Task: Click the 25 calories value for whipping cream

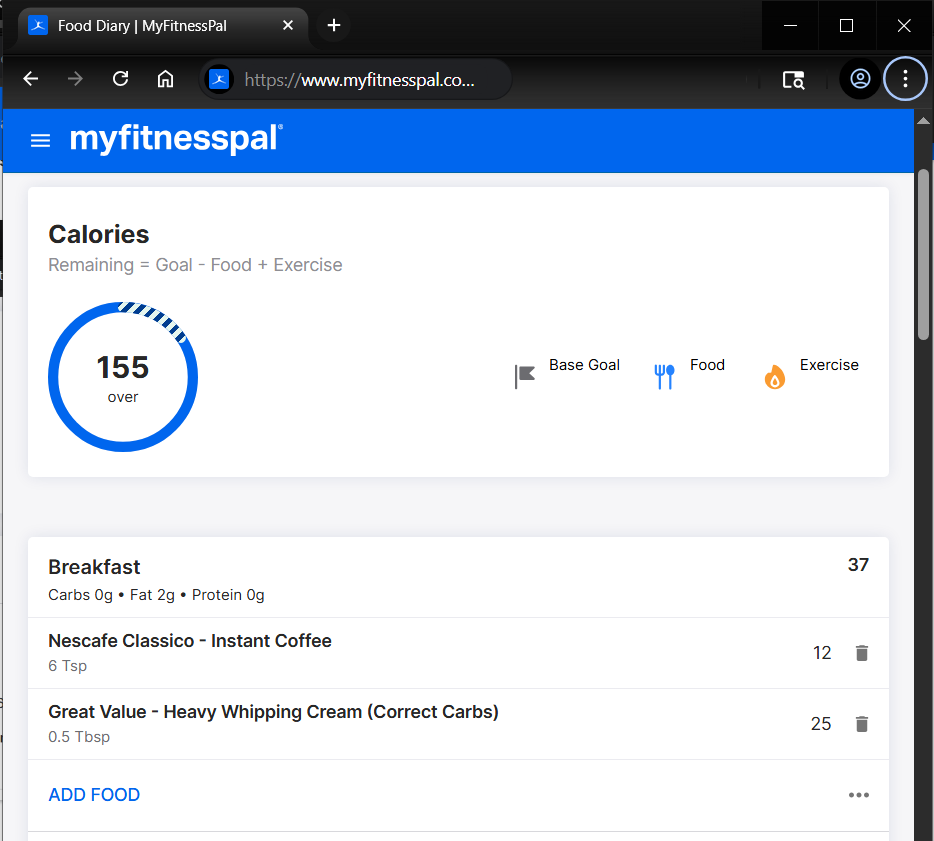Action: pyautogui.click(x=821, y=724)
